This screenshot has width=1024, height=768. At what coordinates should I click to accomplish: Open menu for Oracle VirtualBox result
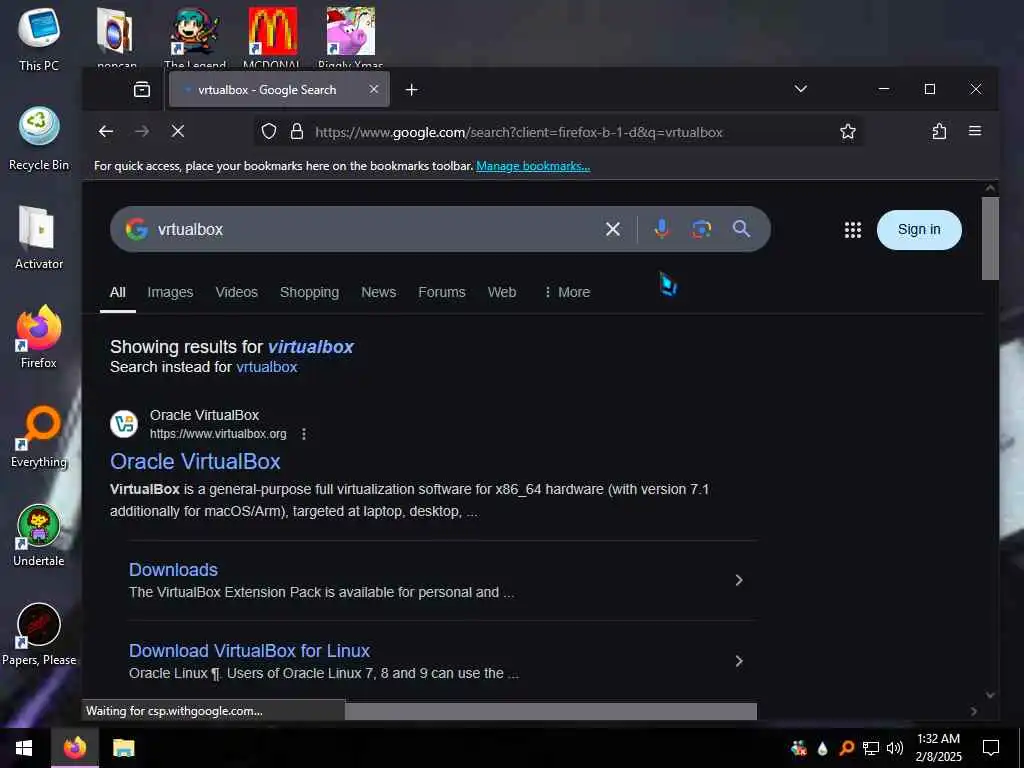click(304, 434)
